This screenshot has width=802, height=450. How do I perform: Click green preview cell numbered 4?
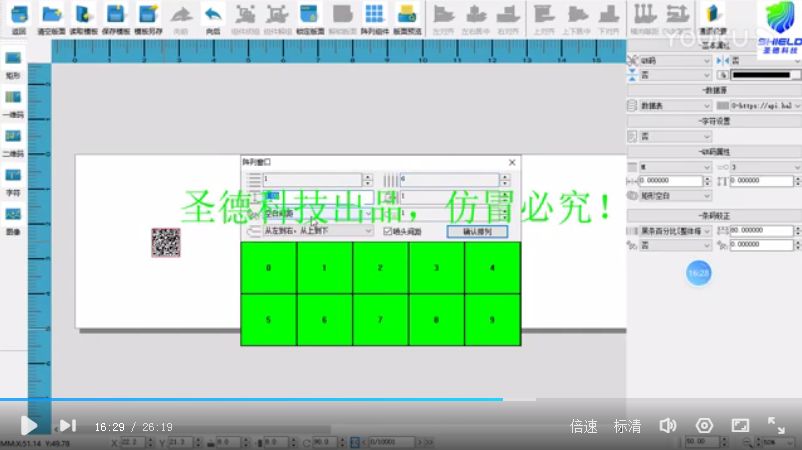[x=493, y=267]
